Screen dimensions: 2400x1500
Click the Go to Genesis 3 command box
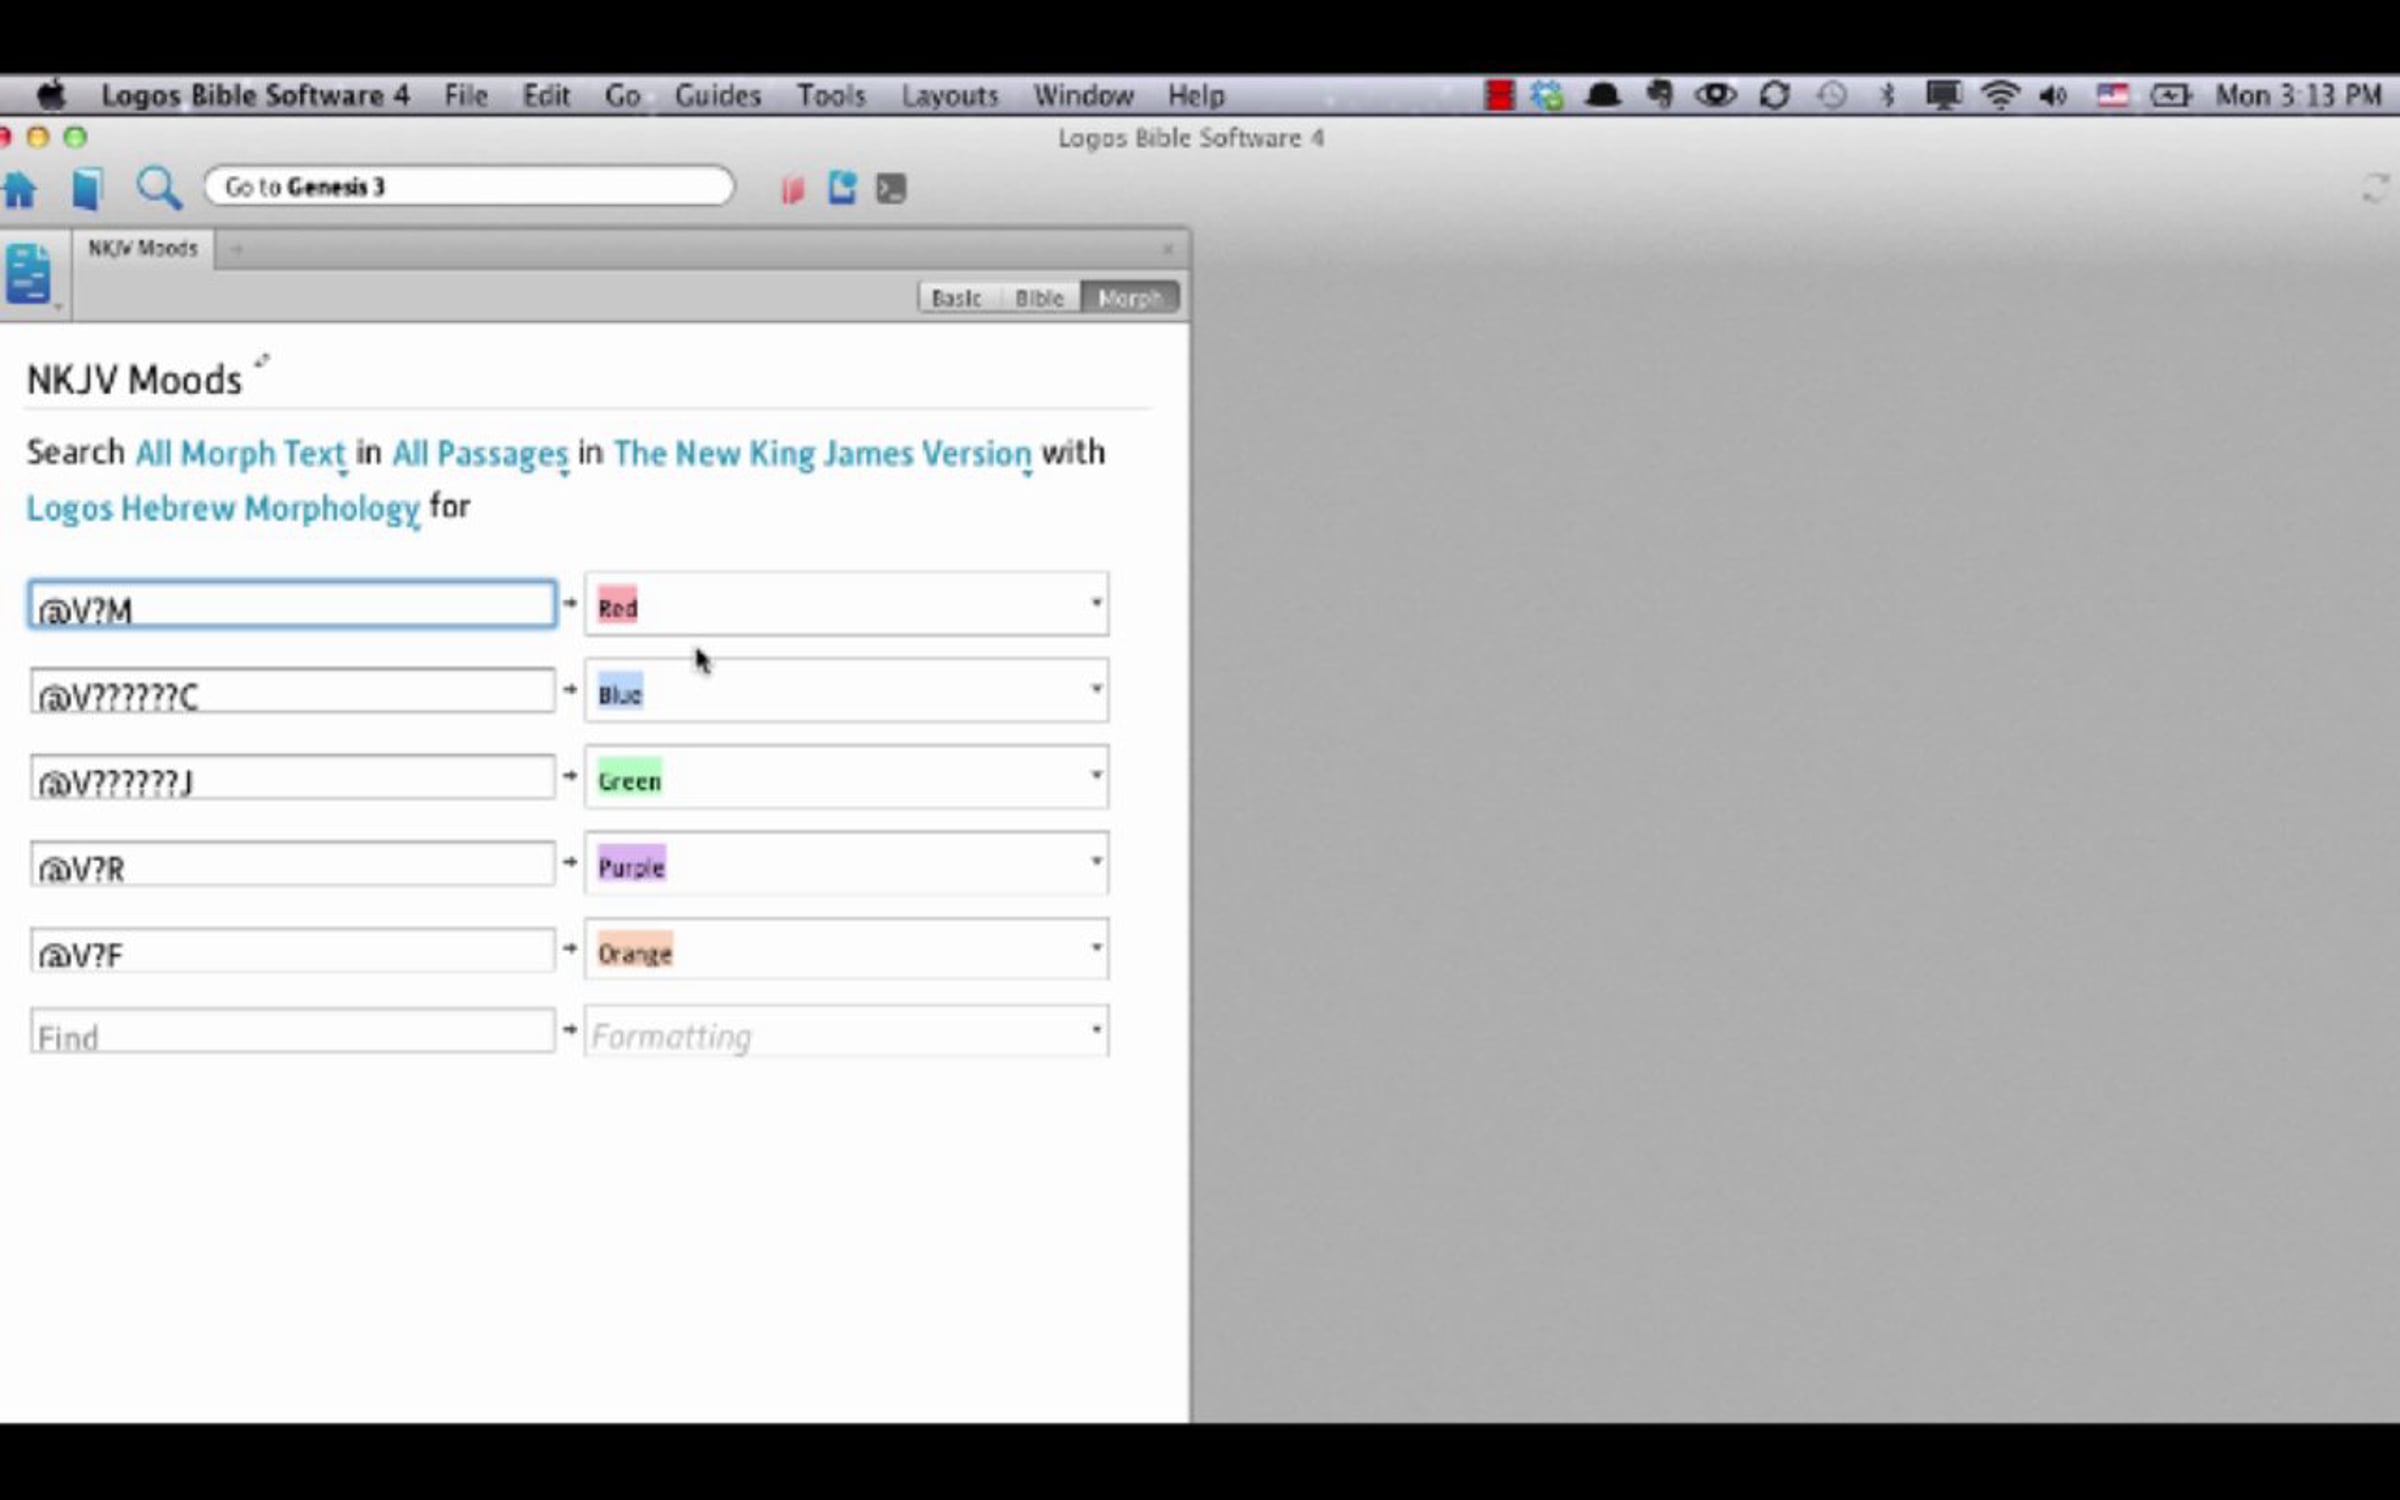coord(469,187)
